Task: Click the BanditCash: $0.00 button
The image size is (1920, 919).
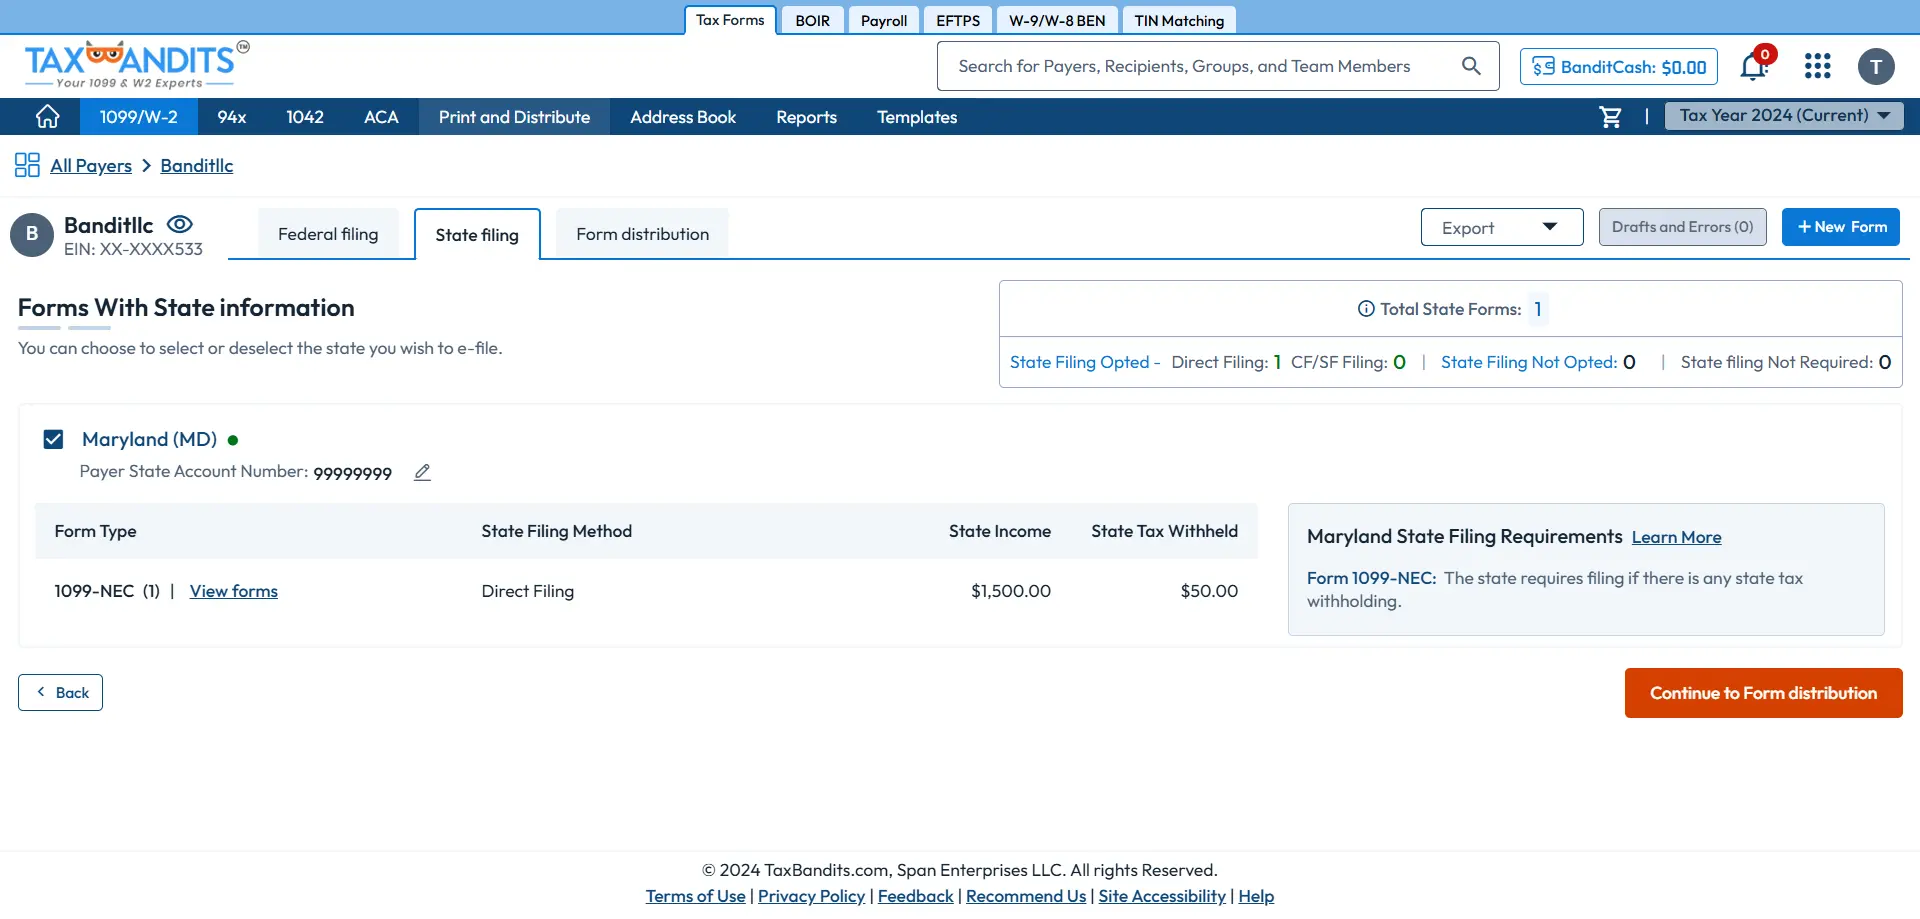Action: click(1619, 66)
